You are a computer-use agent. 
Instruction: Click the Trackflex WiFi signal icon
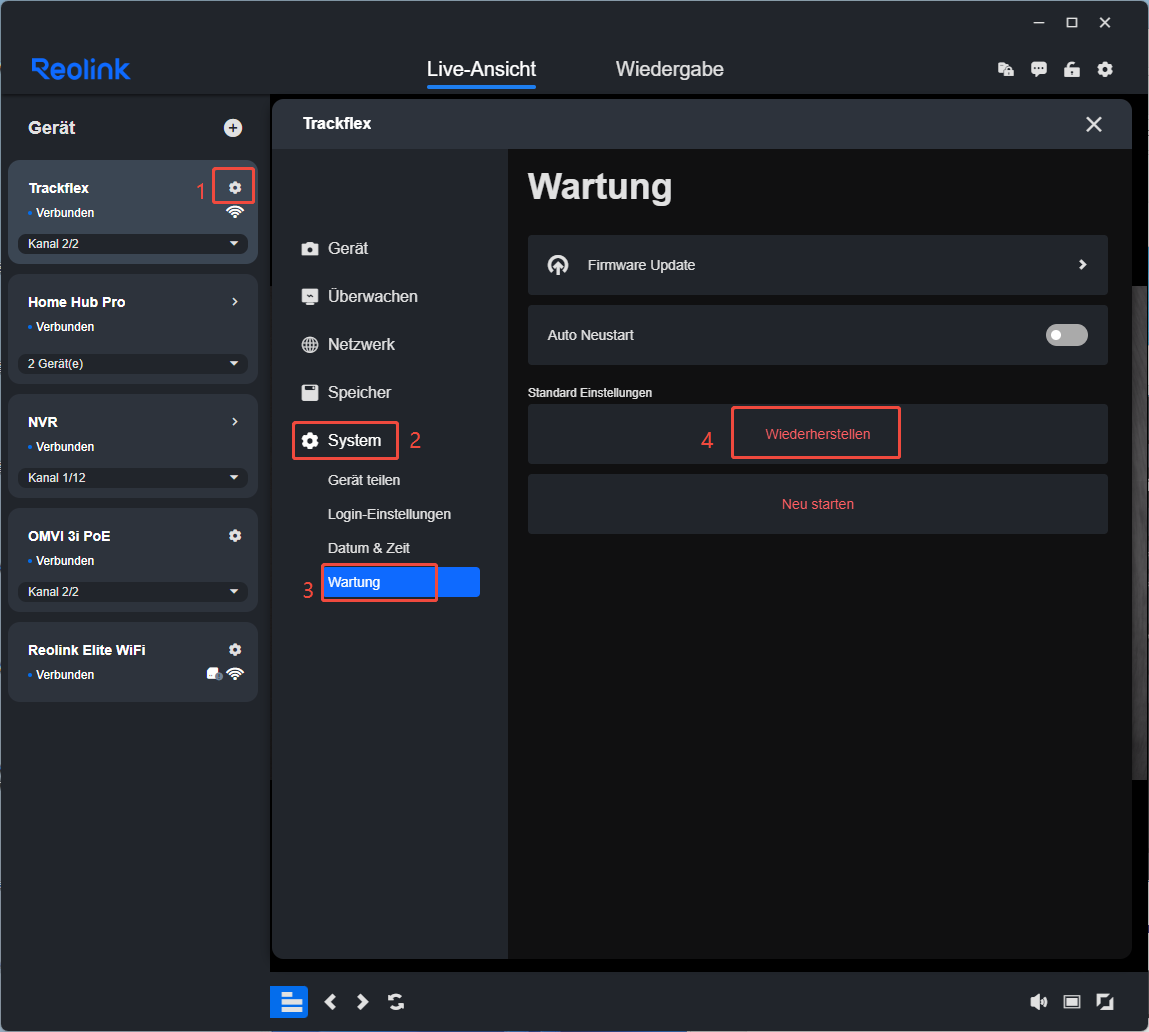click(x=234, y=212)
